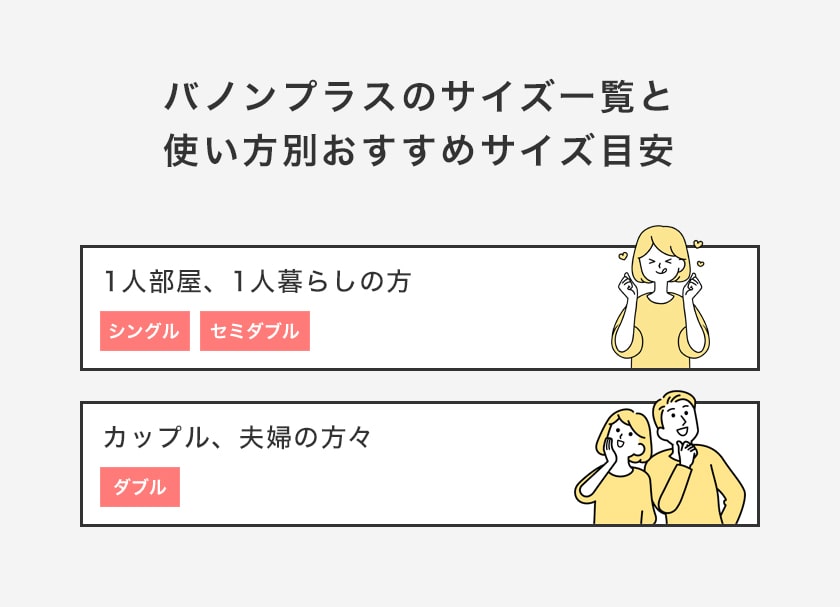Open the カップル、夫婦の方々 heading
The width and height of the screenshot is (840, 607).
click(237, 437)
